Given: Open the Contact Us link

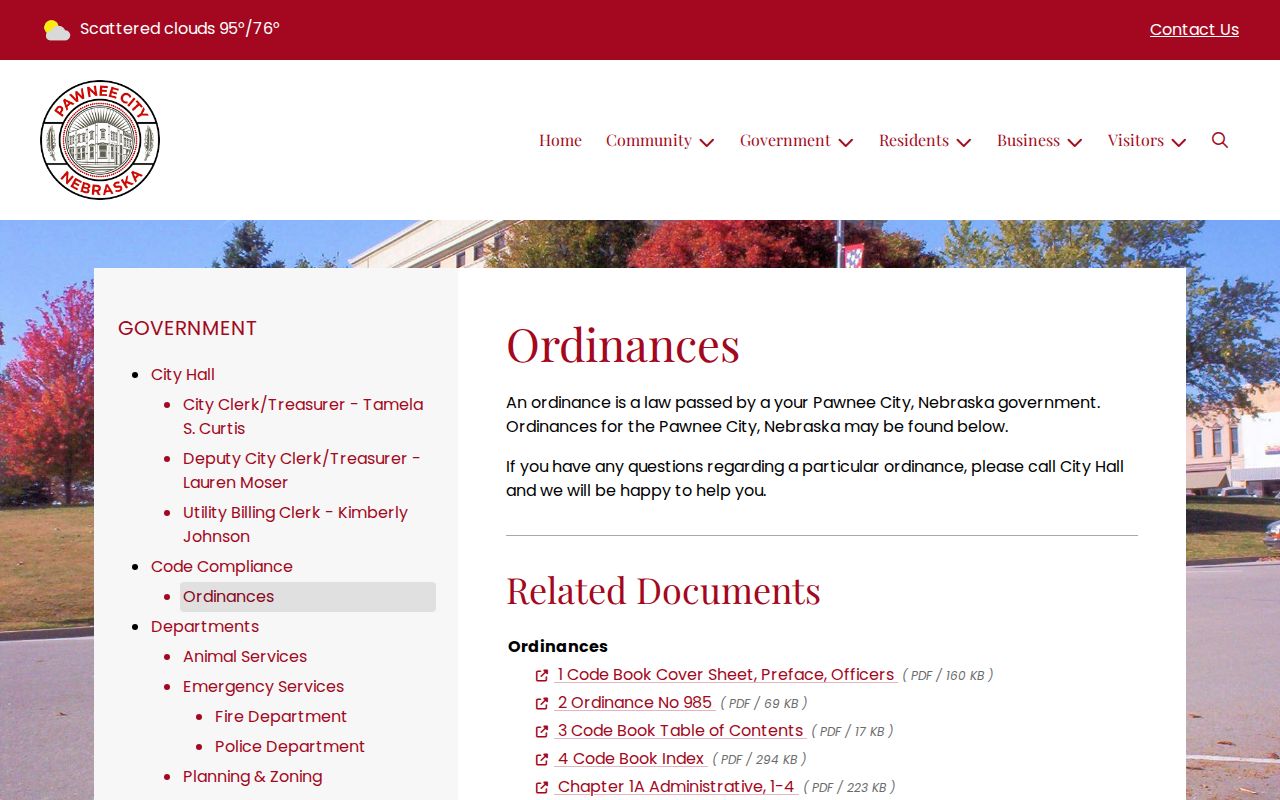Looking at the screenshot, I should (1194, 30).
